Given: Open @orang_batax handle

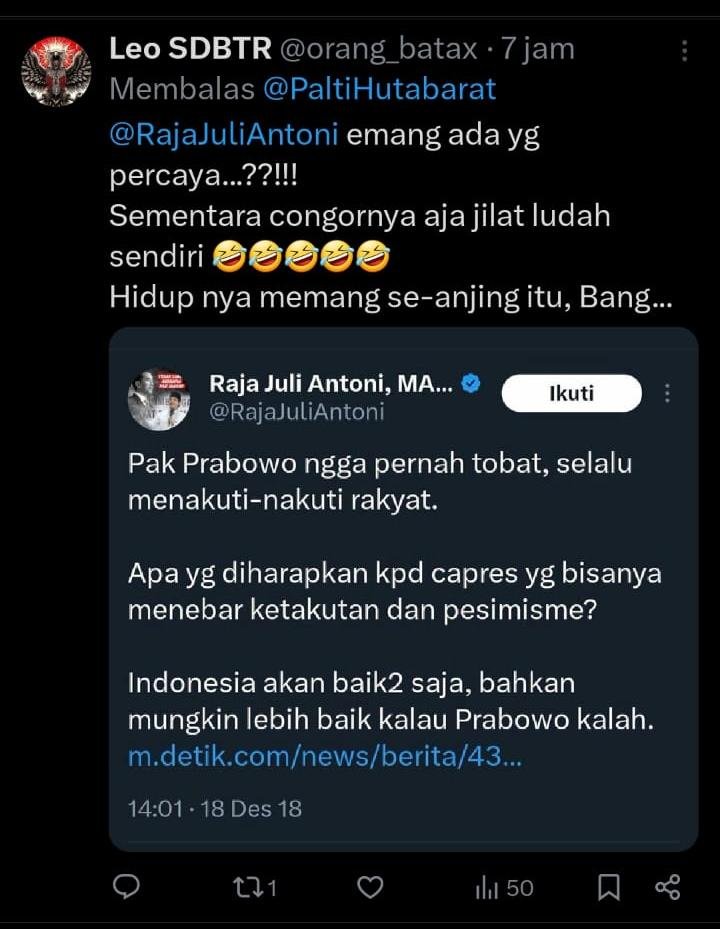Looking at the screenshot, I should coord(378,49).
